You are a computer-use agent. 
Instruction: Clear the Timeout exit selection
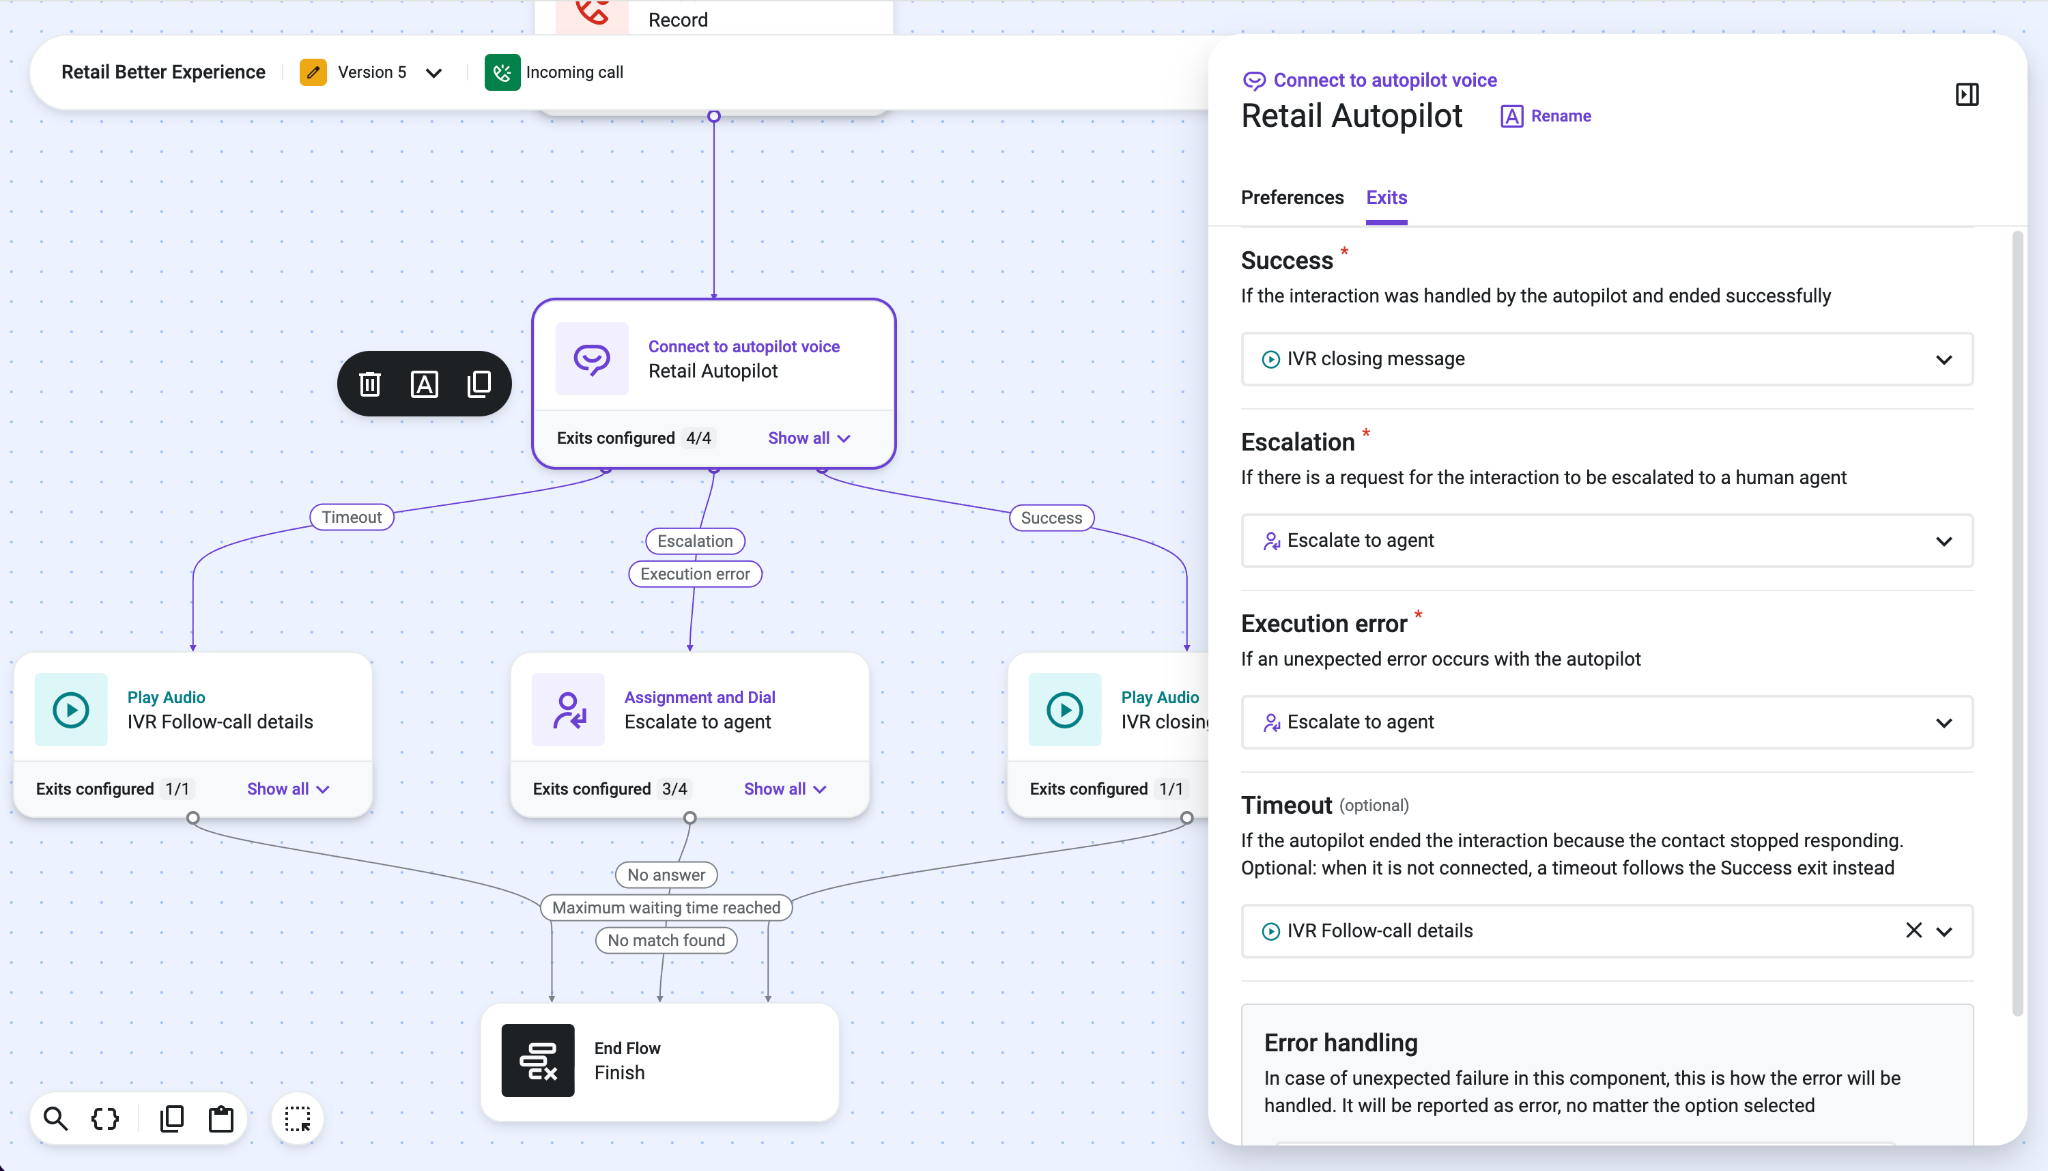[1914, 931]
